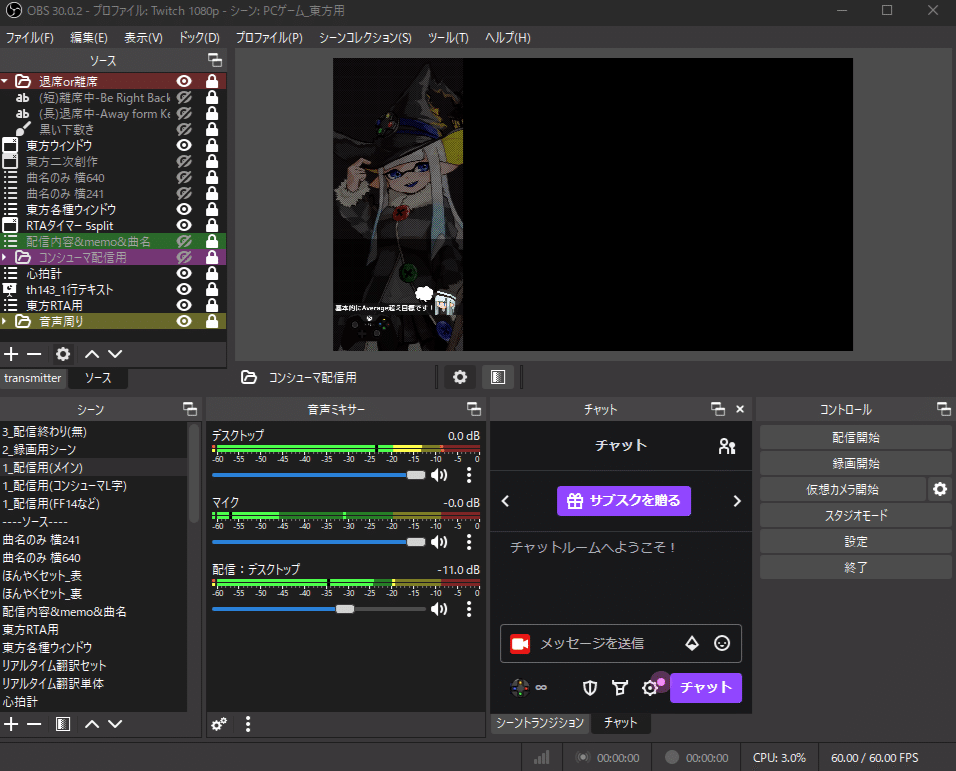The image size is (956, 771).
Task: Click Bits icon in chat message box
Action: coord(692,643)
